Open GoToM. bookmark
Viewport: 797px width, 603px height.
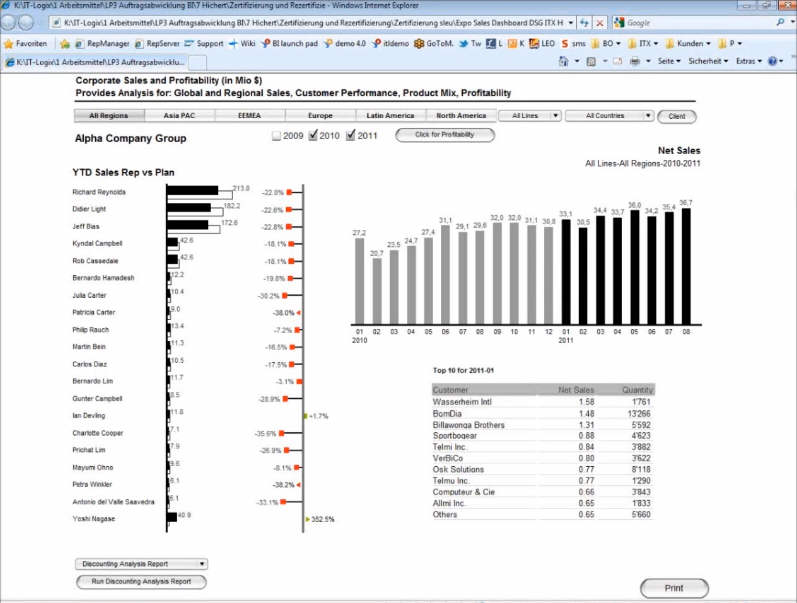click(434, 44)
